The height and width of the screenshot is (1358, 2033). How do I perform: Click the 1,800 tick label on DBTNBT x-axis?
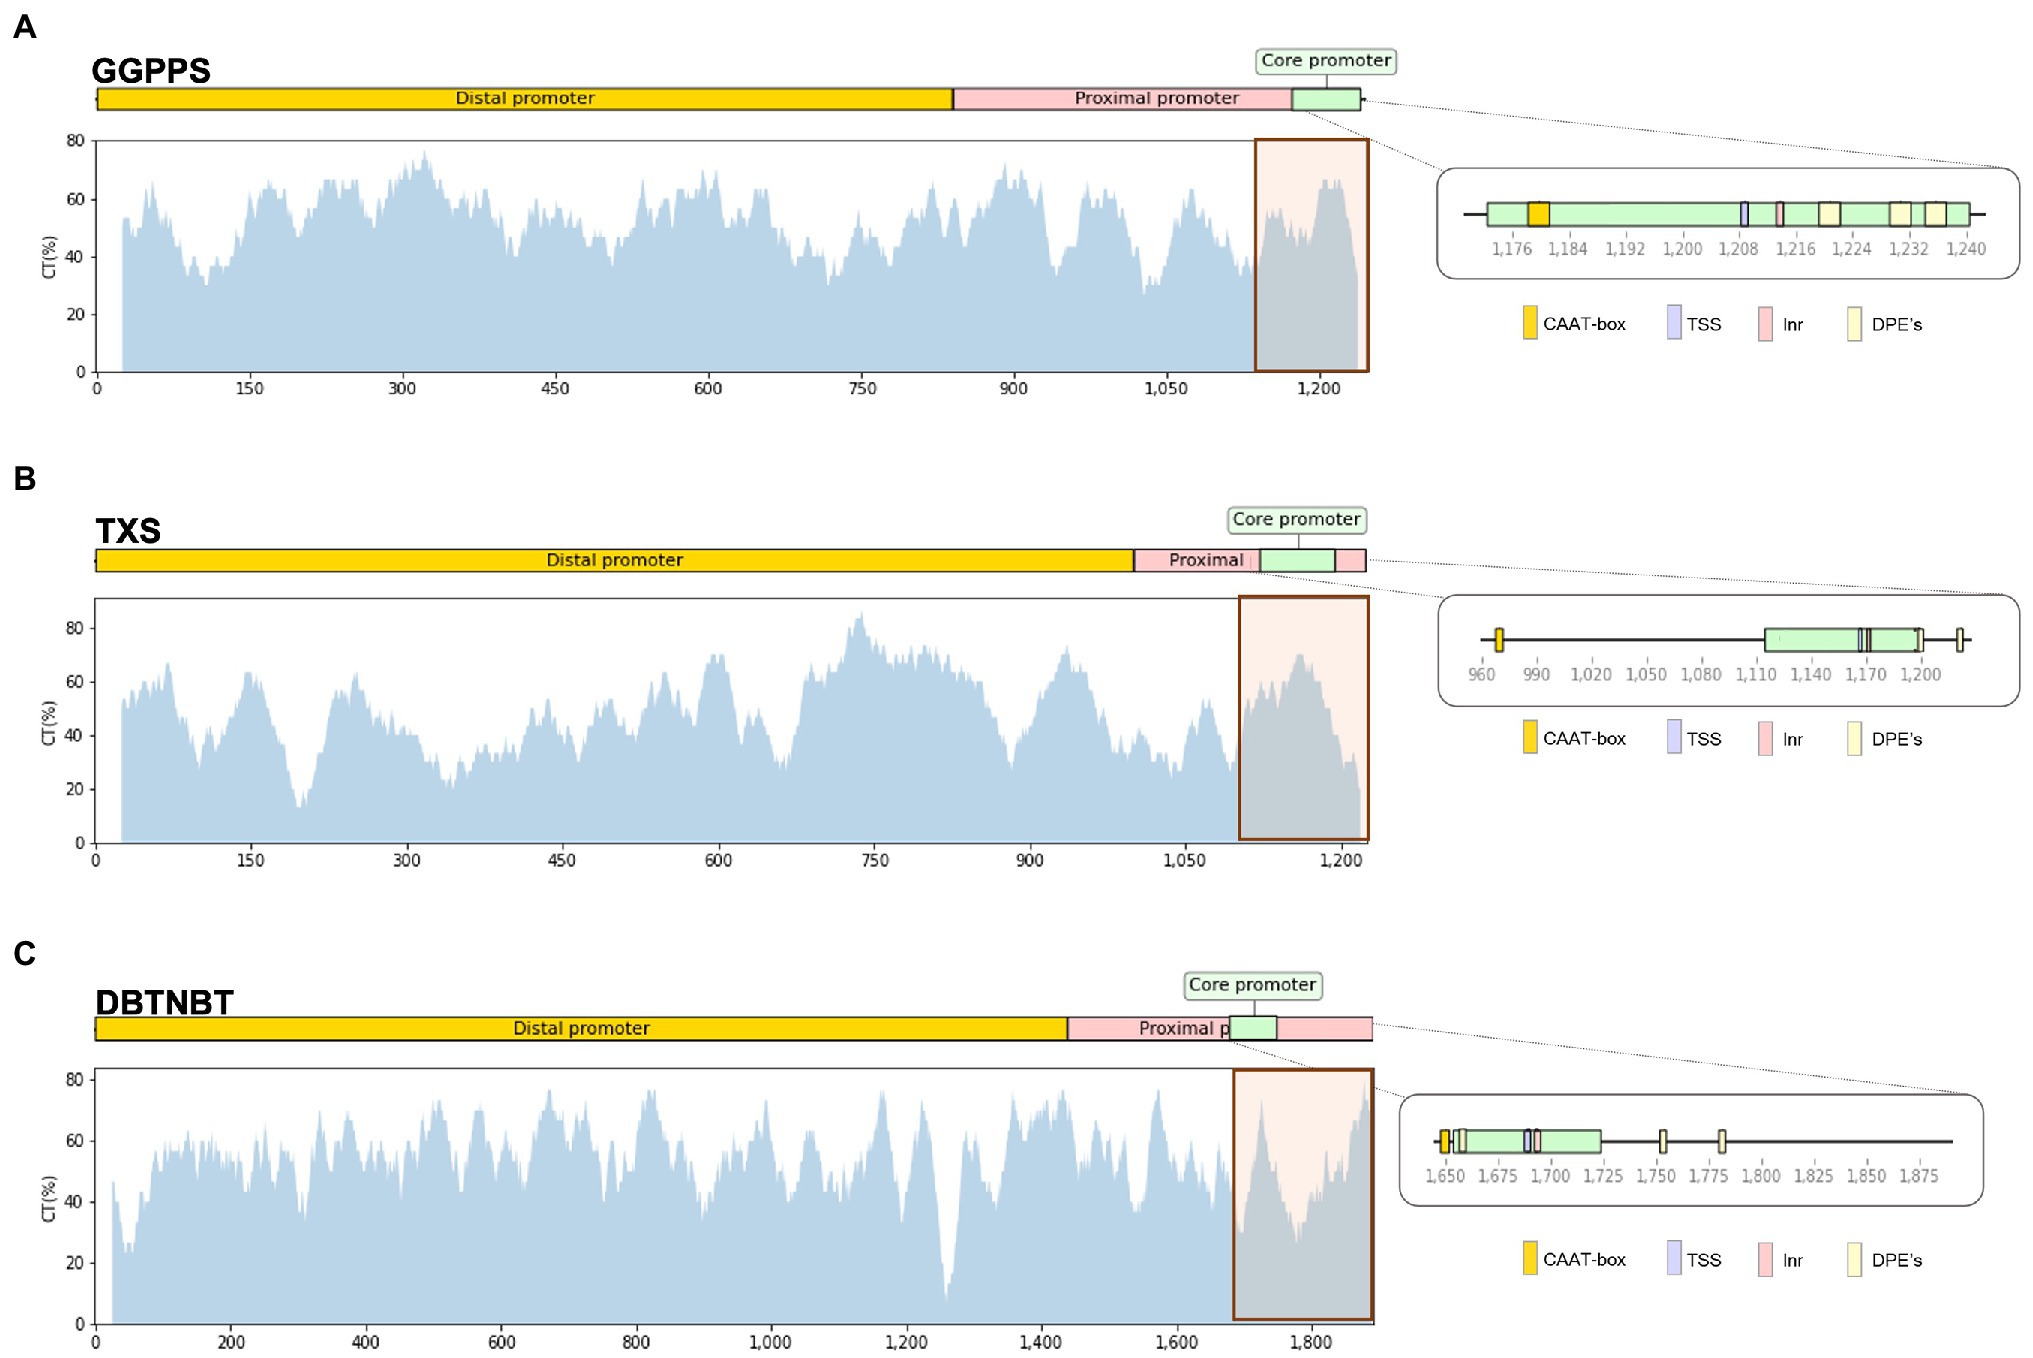pos(1310,1342)
